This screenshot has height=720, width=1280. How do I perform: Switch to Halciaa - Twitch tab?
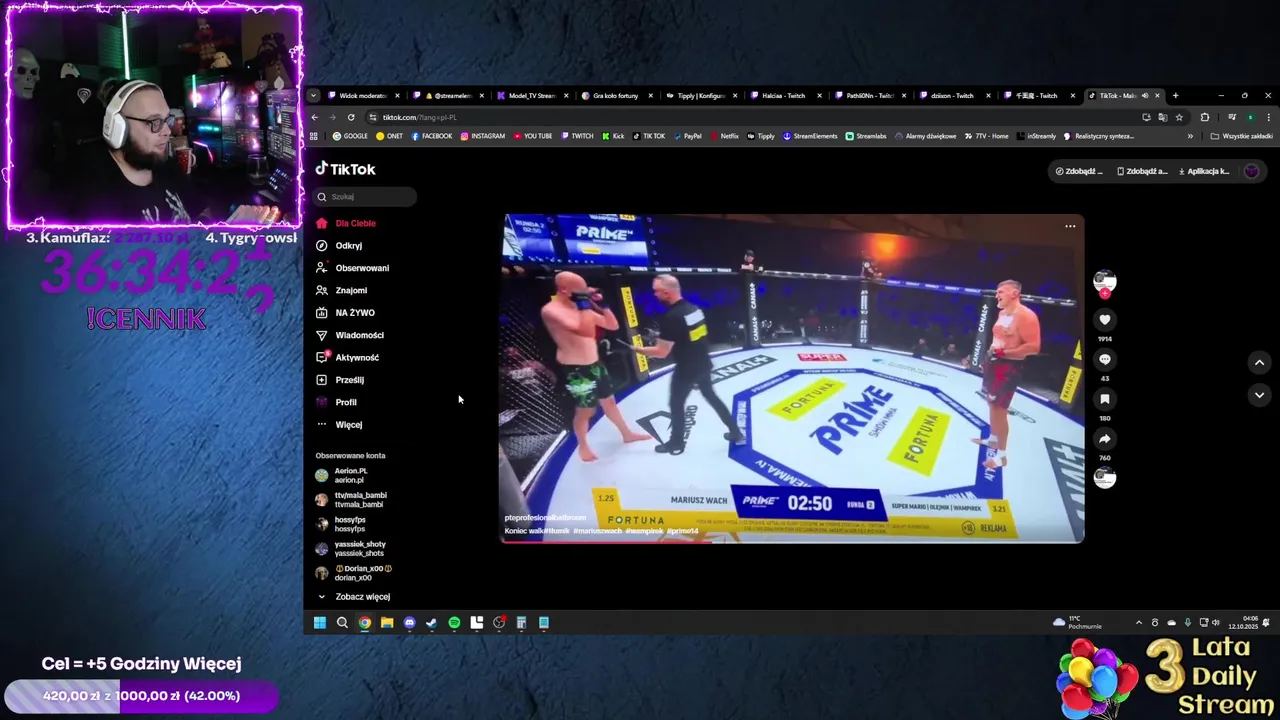pos(784,96)
